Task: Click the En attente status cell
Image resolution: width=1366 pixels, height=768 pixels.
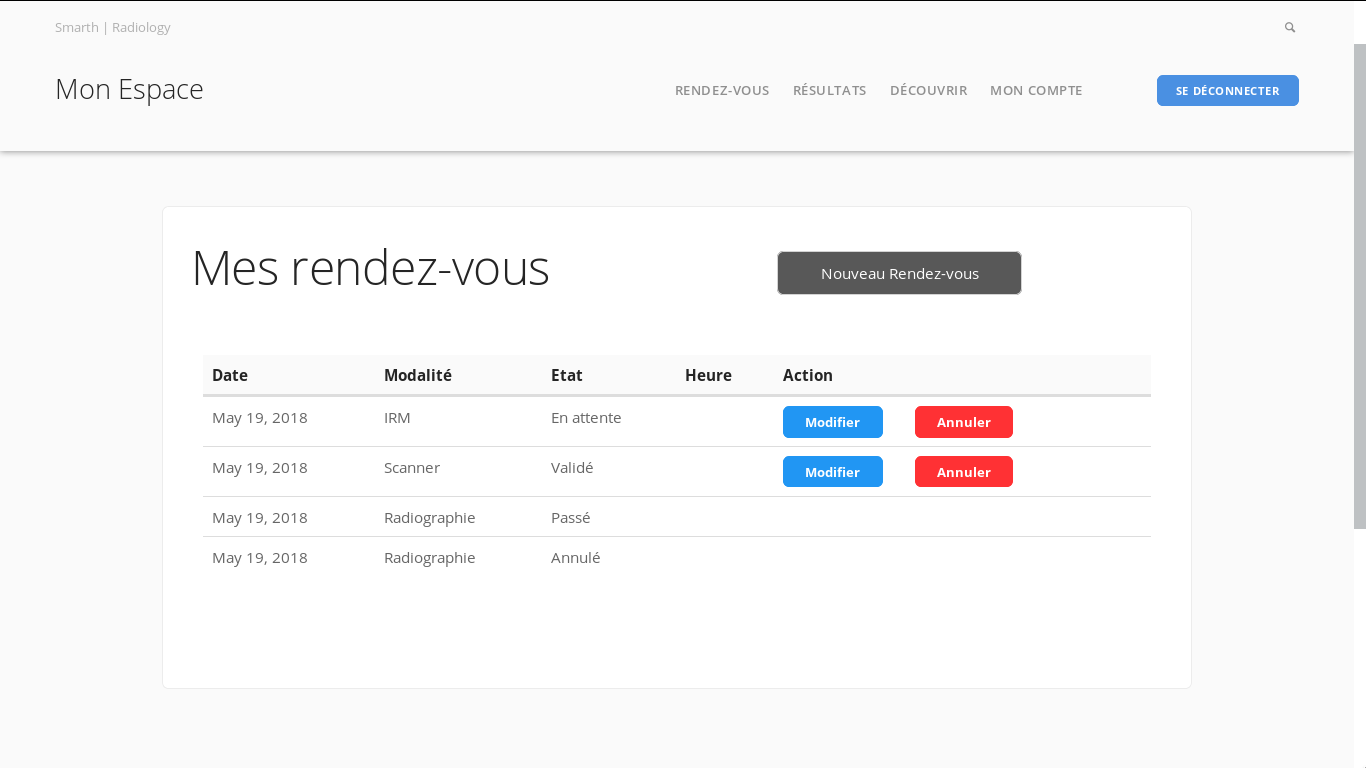Action: 586,417
